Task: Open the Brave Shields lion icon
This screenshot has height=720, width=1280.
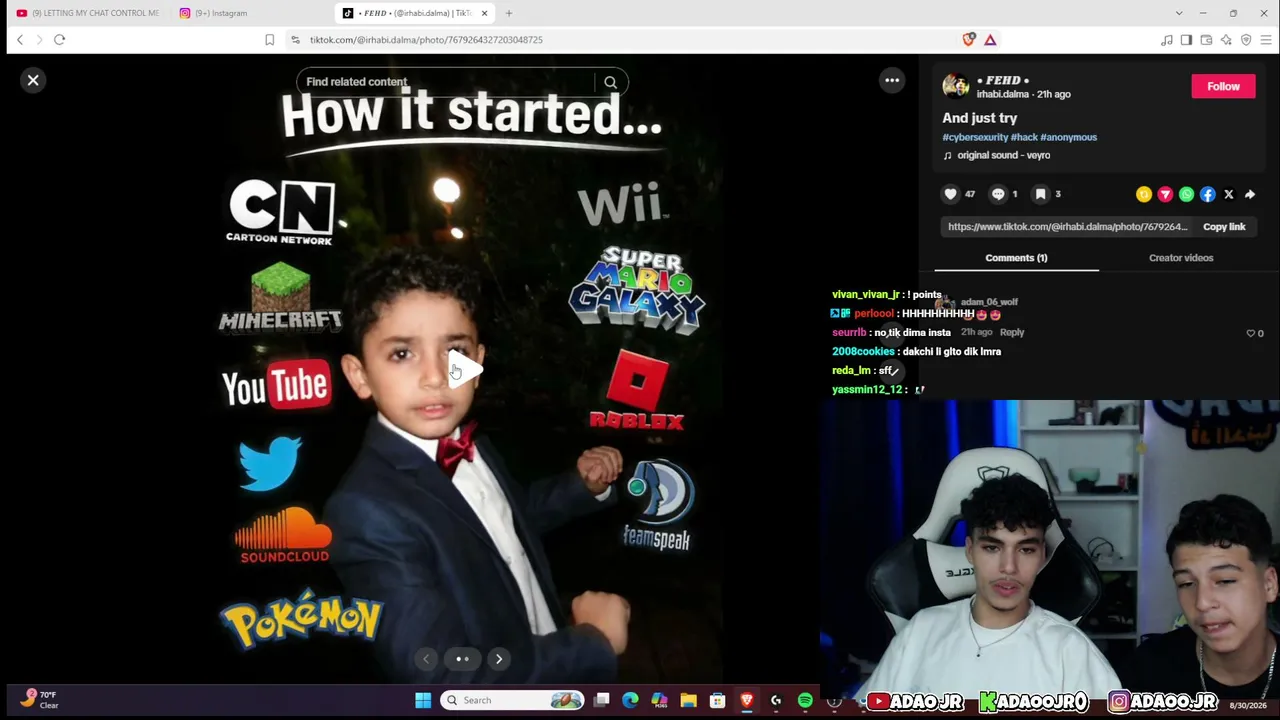Action: click(969, 39)
